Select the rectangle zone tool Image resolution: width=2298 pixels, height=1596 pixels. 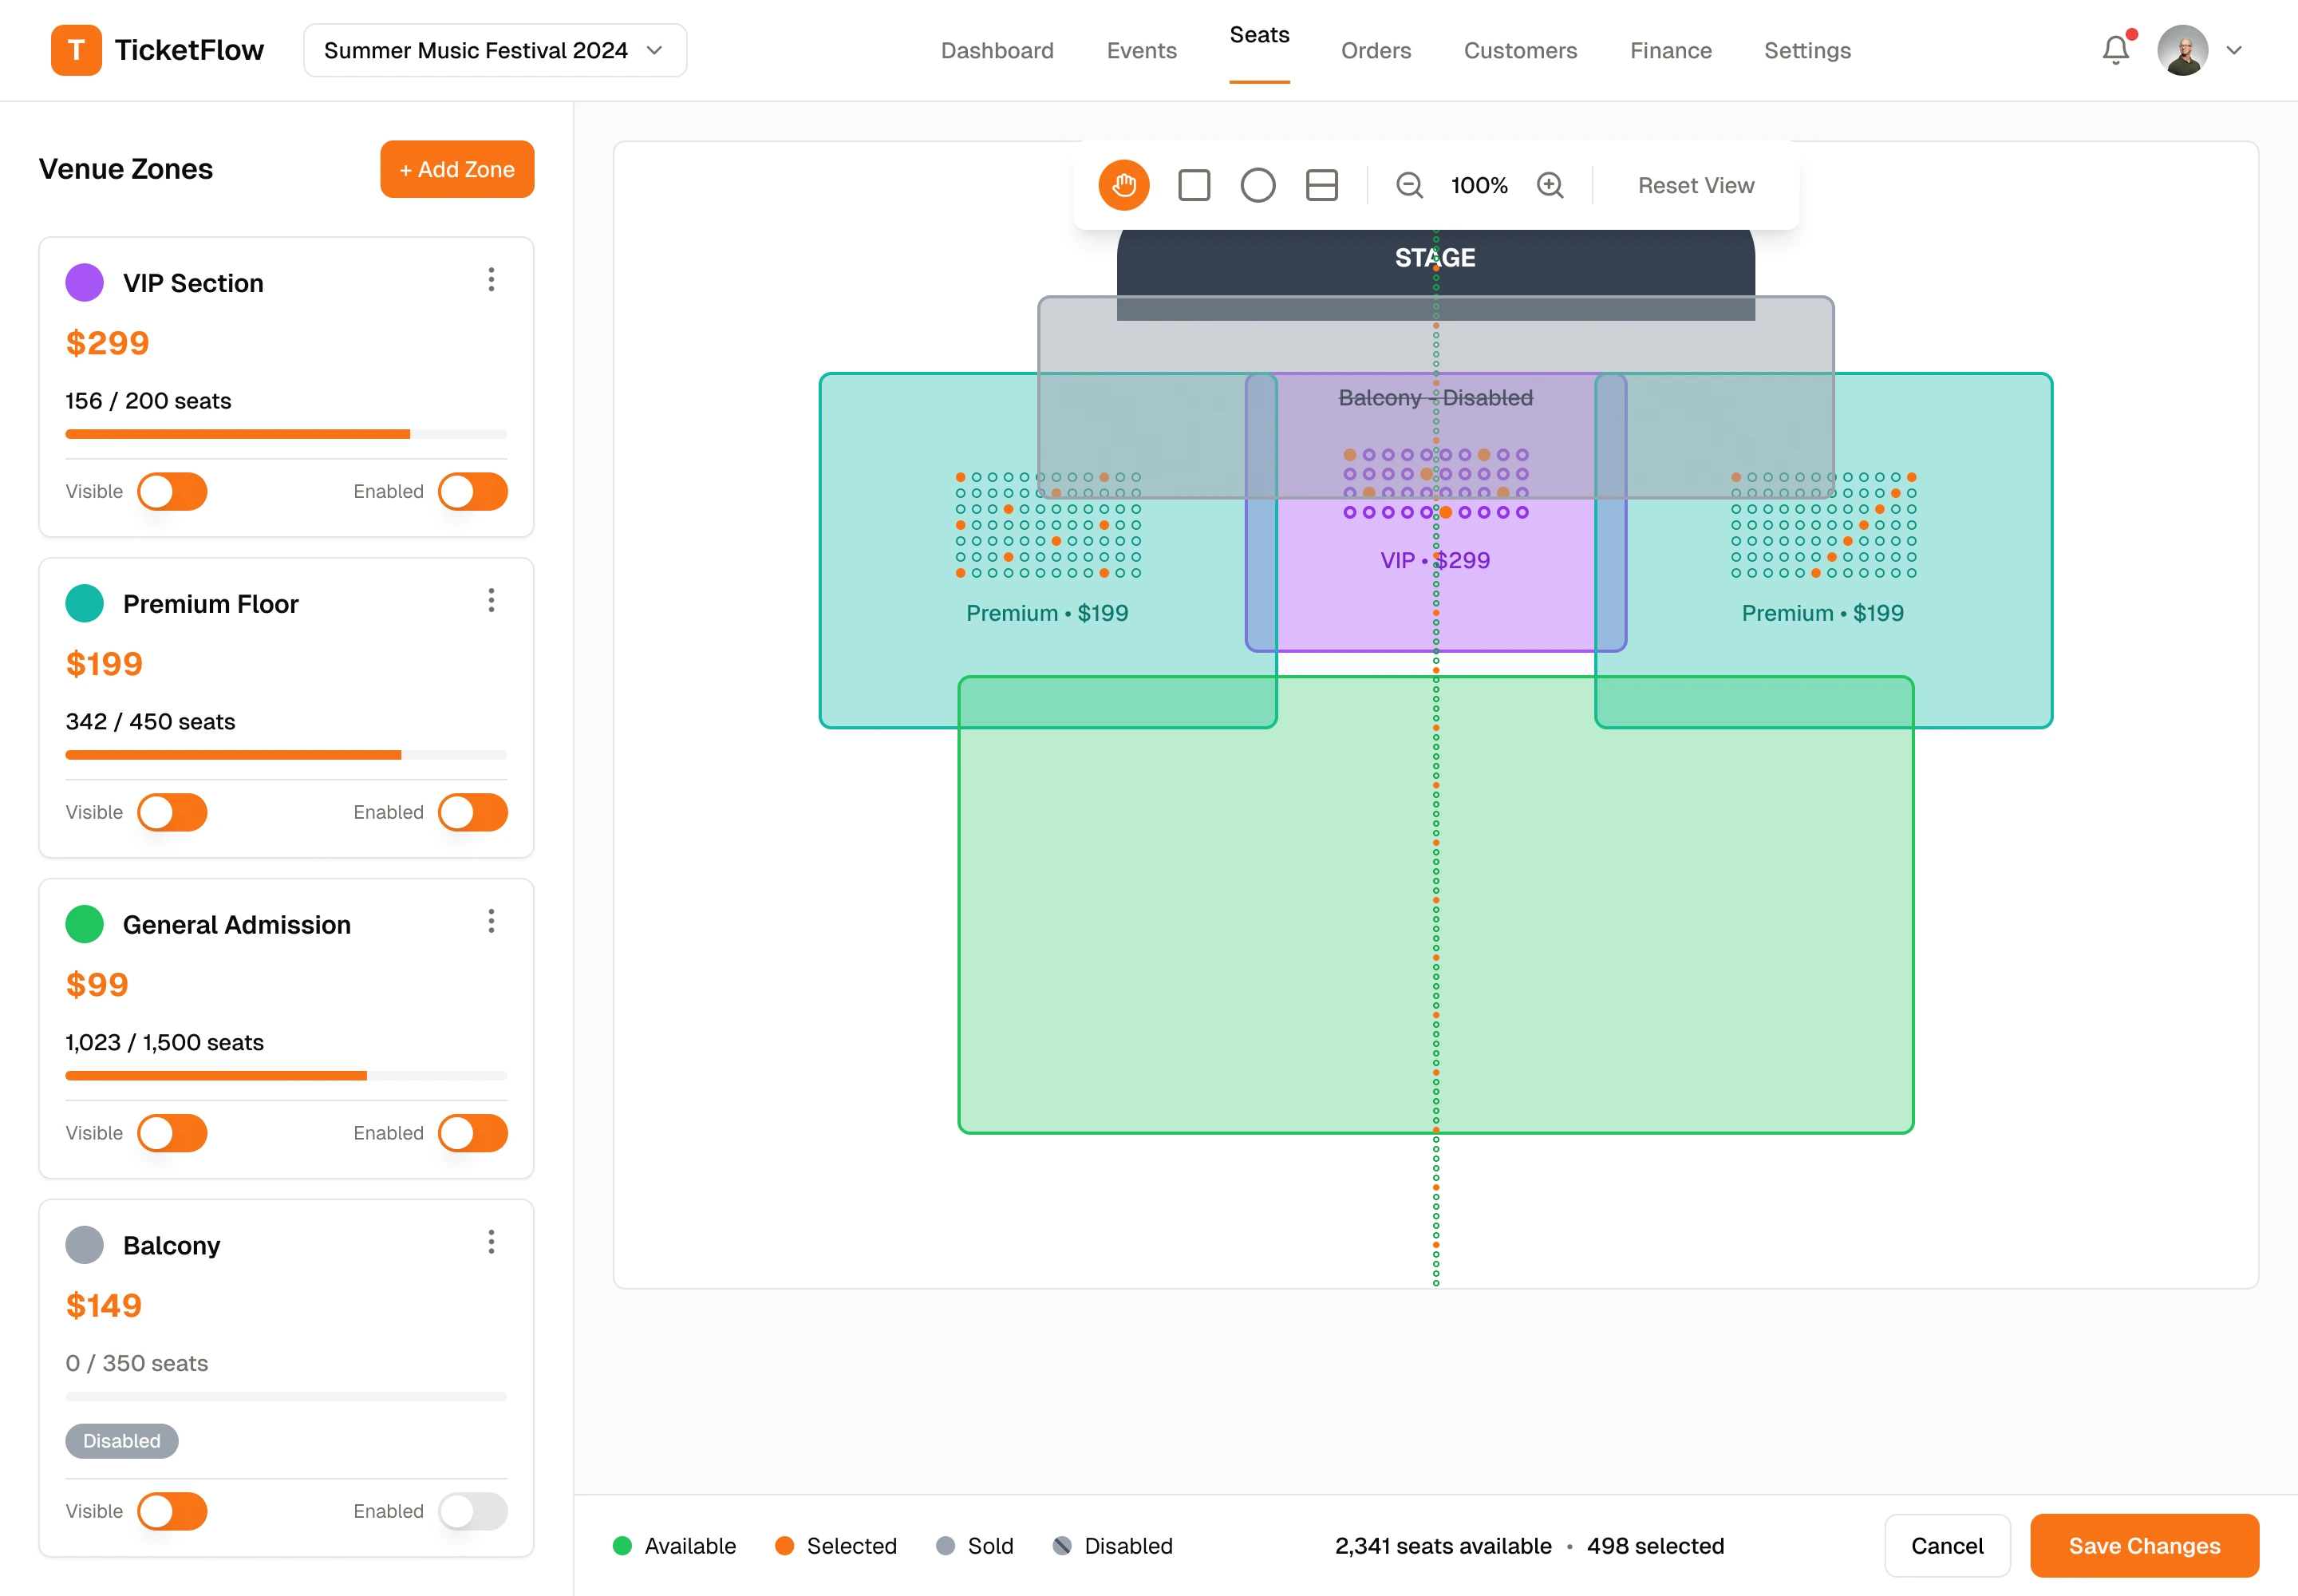(x=1194, y=185)
